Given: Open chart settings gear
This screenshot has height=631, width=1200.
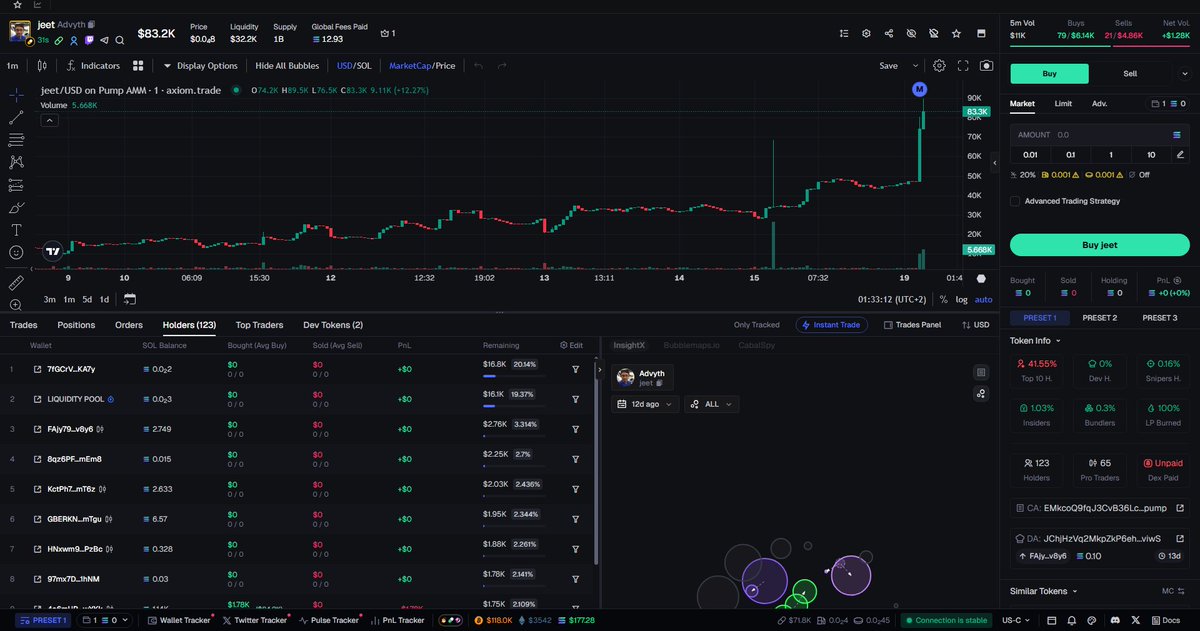Looking at the screenshot, I should 939,66.
